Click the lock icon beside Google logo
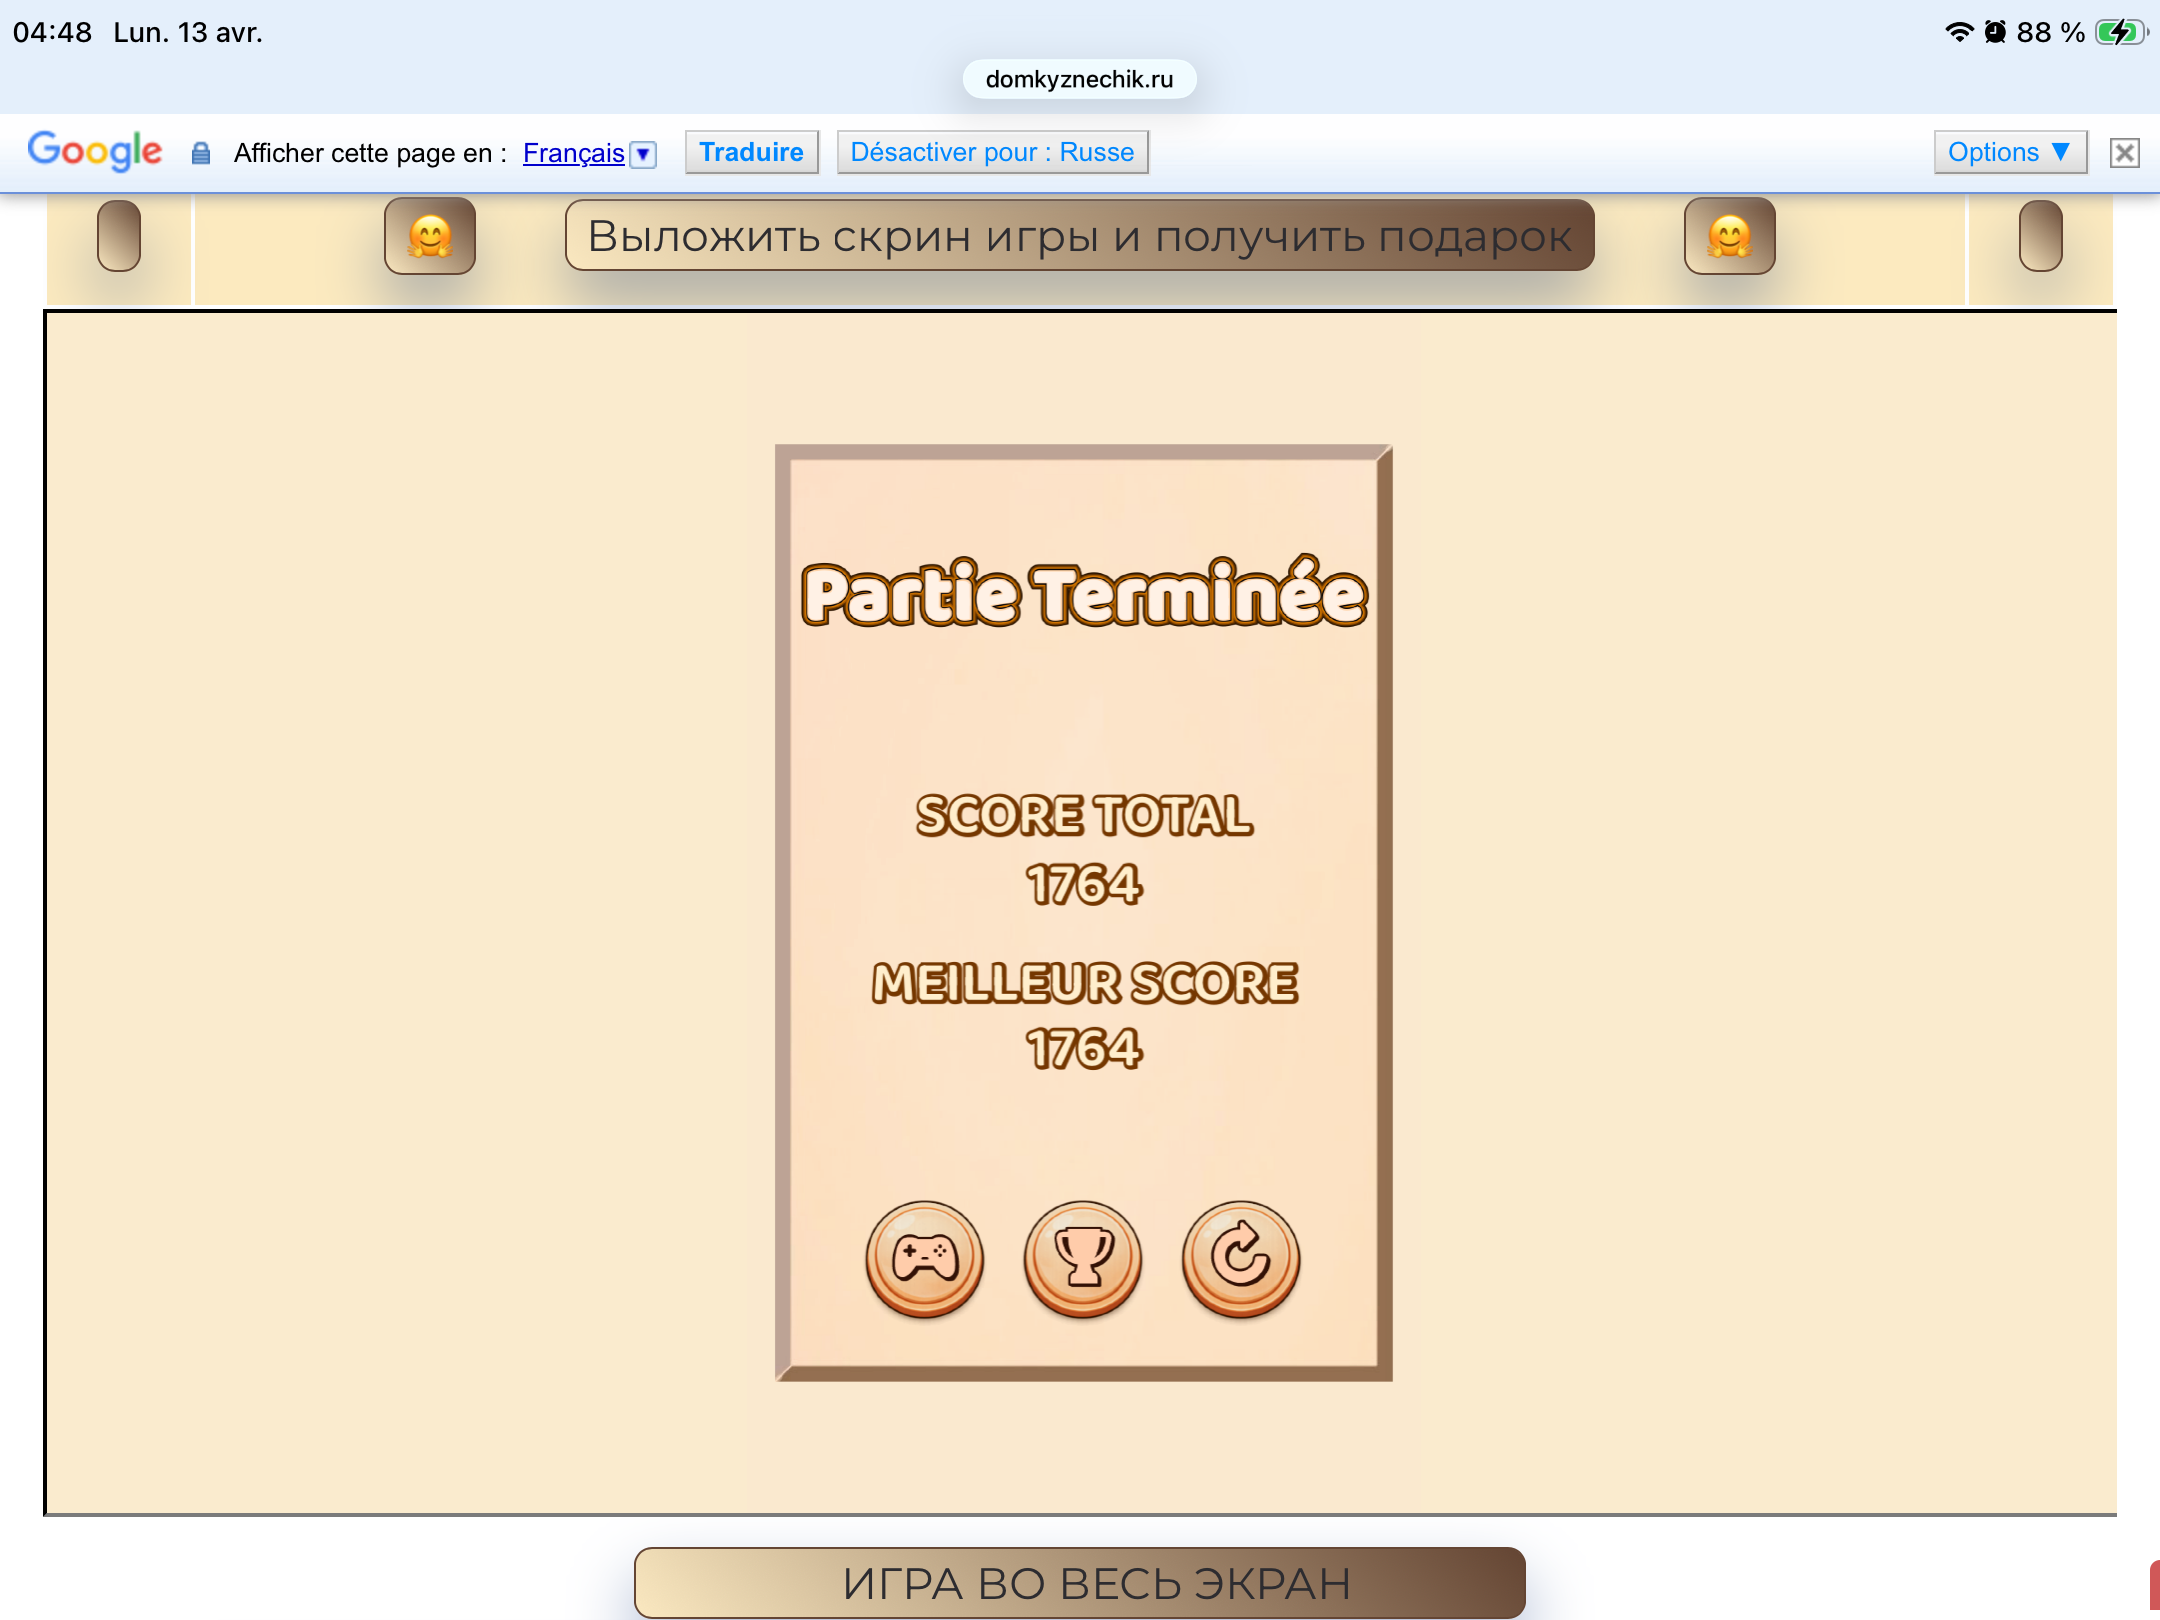 tap(201, 153)
